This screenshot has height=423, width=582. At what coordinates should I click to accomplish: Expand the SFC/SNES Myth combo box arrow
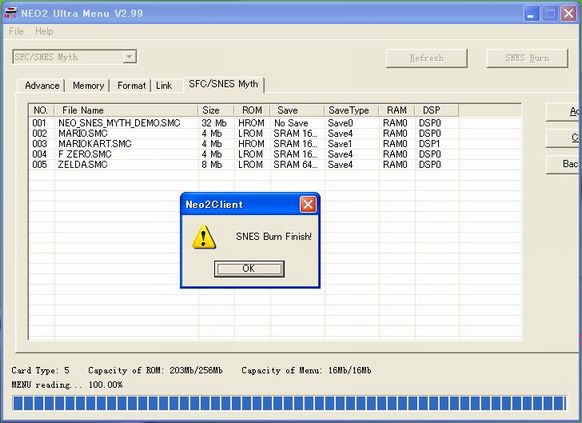tap(129, 57)
